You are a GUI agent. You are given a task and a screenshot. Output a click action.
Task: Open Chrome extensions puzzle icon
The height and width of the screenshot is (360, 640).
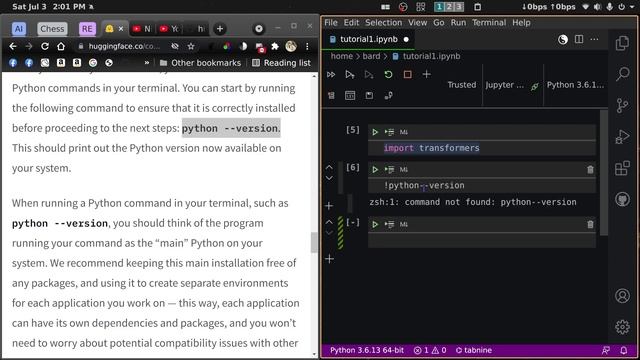[275, 47]
